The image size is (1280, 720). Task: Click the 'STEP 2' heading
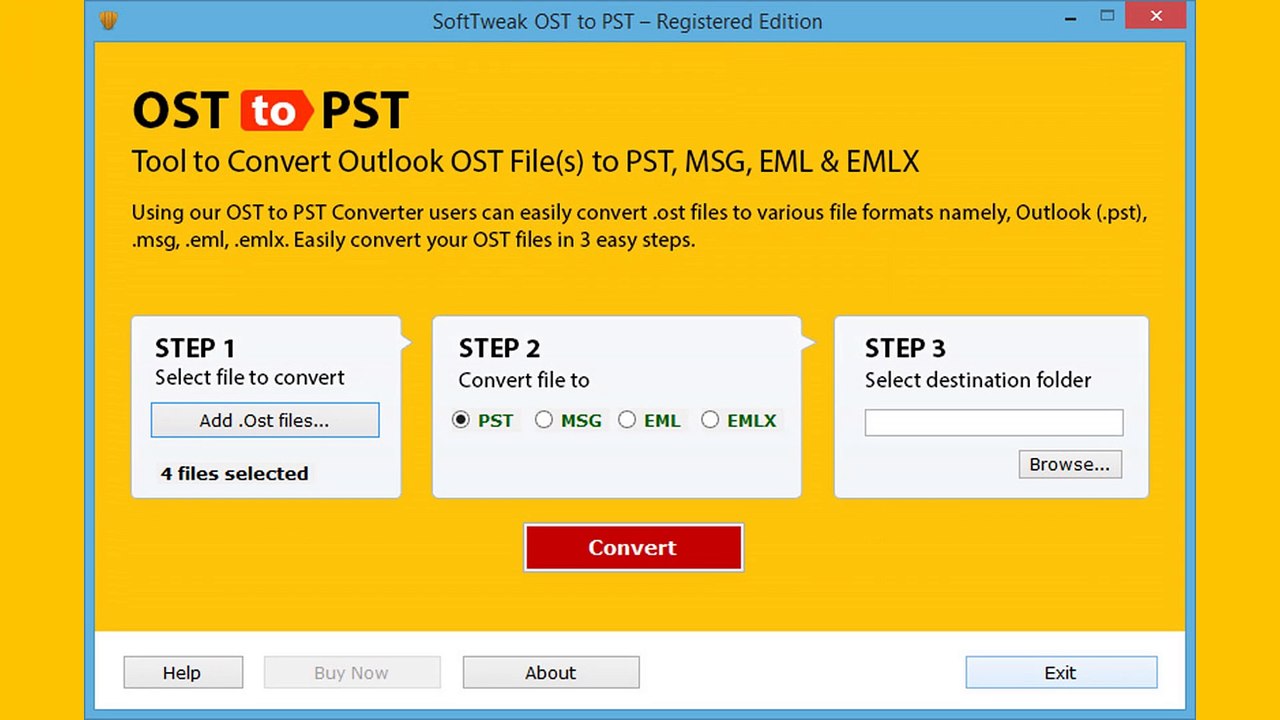(500, 348)
